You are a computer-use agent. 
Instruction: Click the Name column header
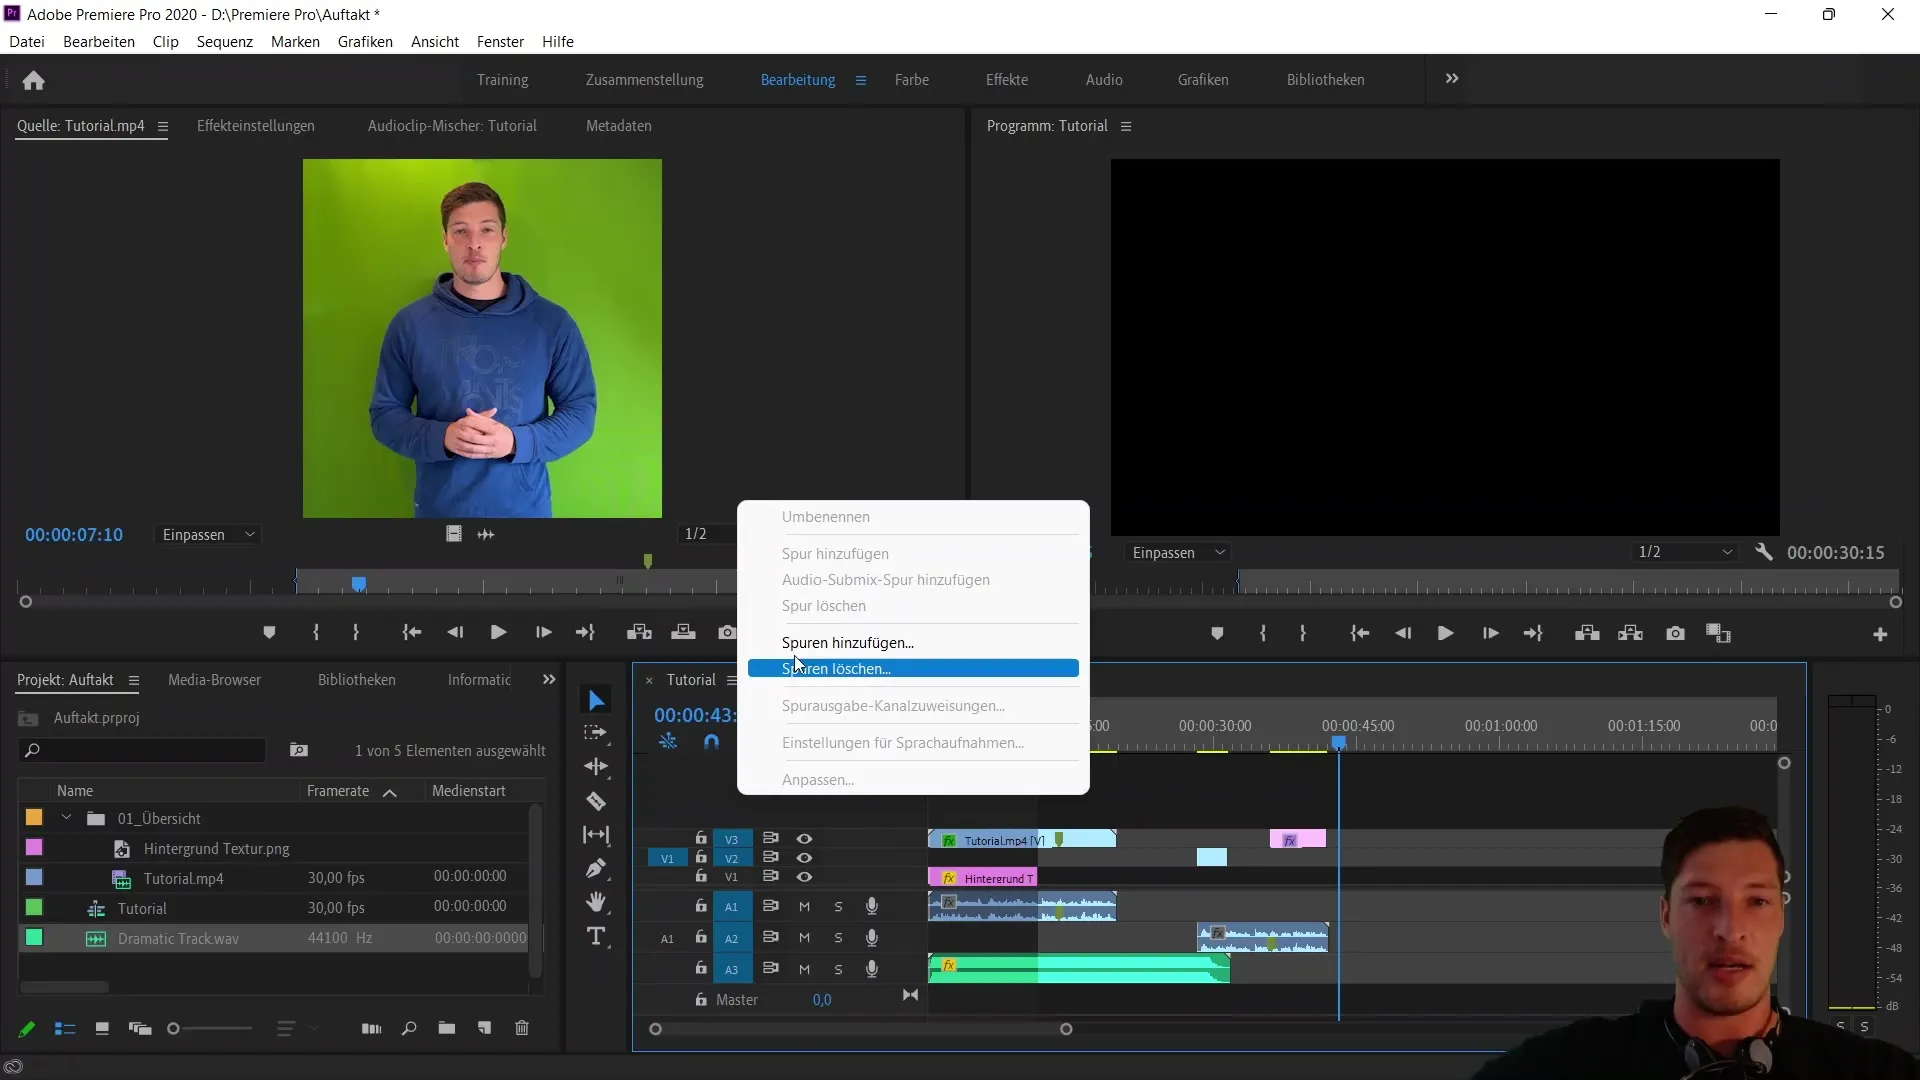(x=75, y=791)
